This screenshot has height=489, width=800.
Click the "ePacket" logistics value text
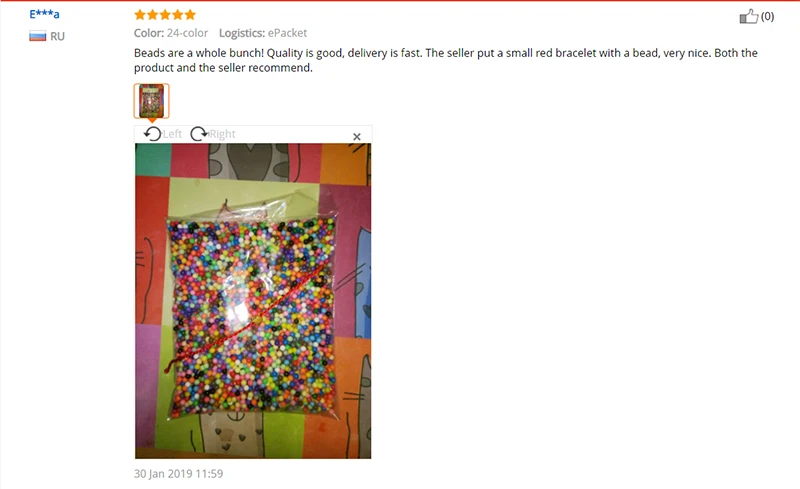(x=287, y=33)
